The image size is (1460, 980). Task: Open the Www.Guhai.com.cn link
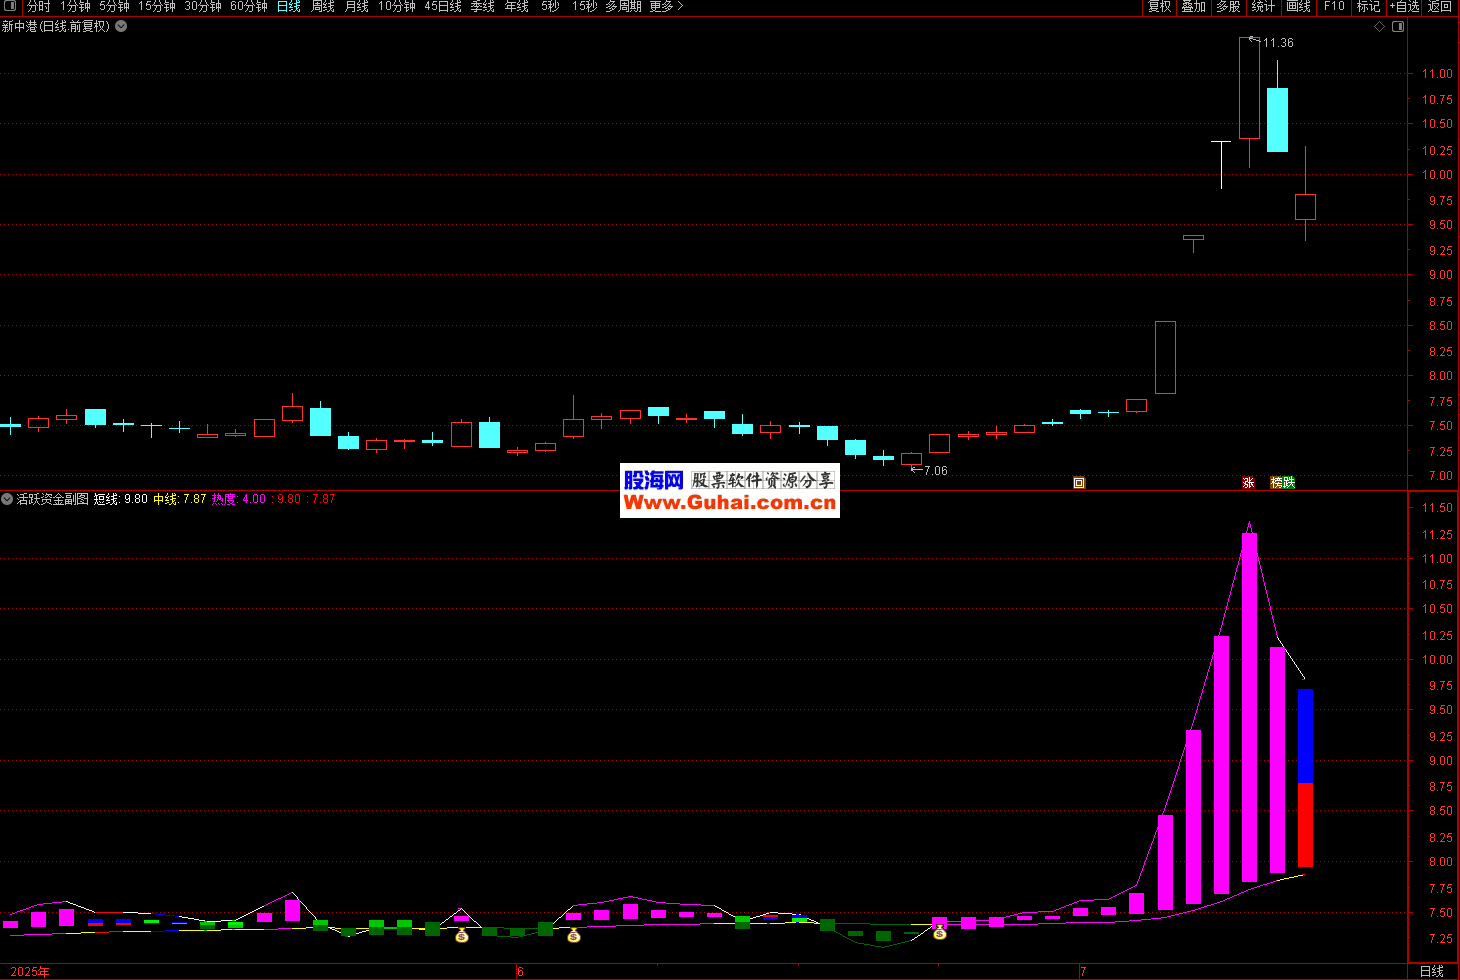coord(730,503)
